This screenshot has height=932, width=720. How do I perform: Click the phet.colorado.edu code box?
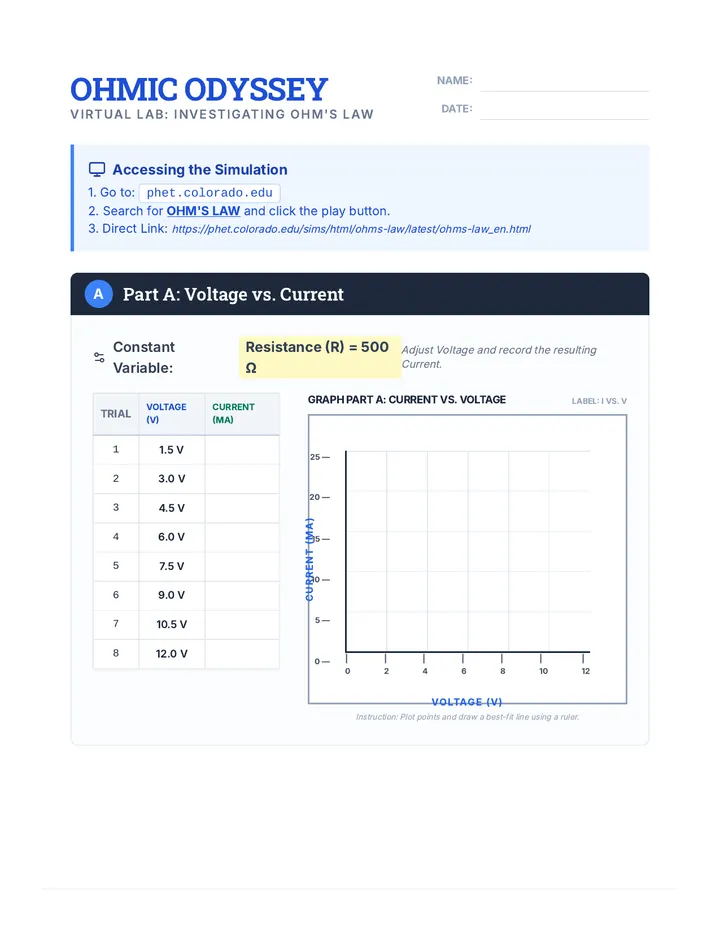point(209,193)
